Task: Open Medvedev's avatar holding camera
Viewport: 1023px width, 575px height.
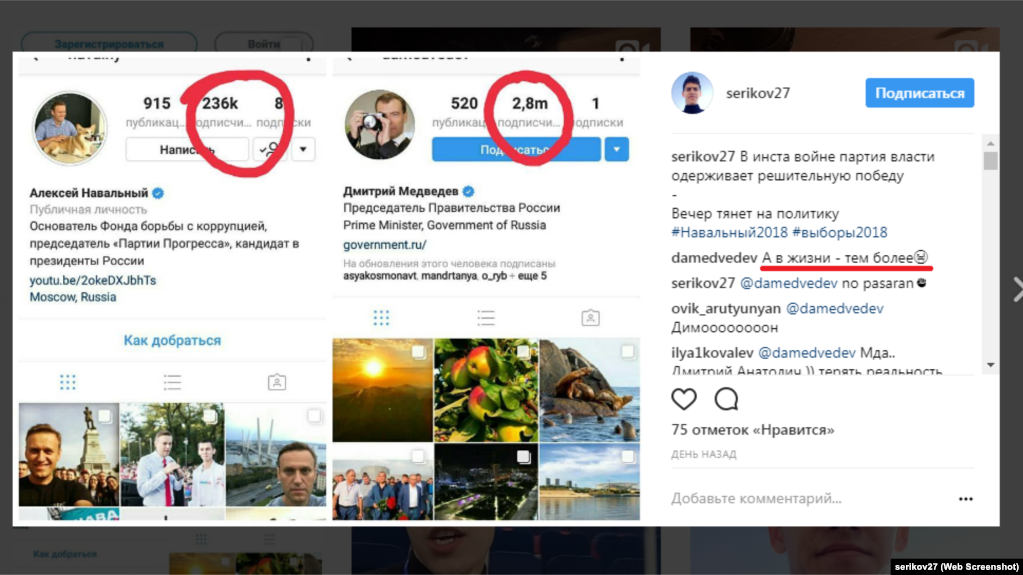Action: pos(380,125)
